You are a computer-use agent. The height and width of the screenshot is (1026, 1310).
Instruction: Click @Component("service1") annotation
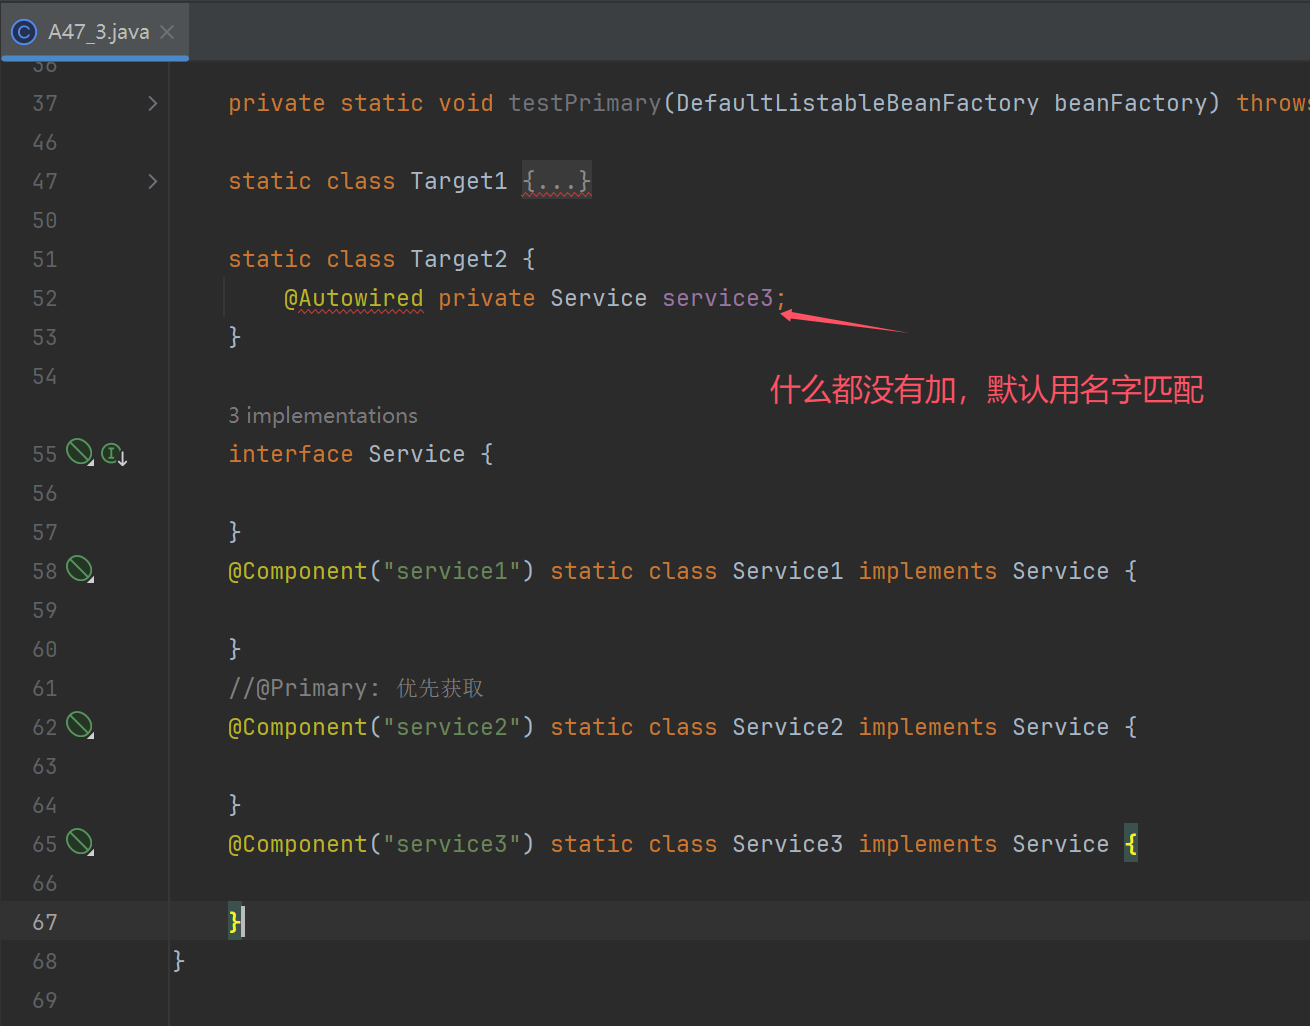[x=381, y=571]
